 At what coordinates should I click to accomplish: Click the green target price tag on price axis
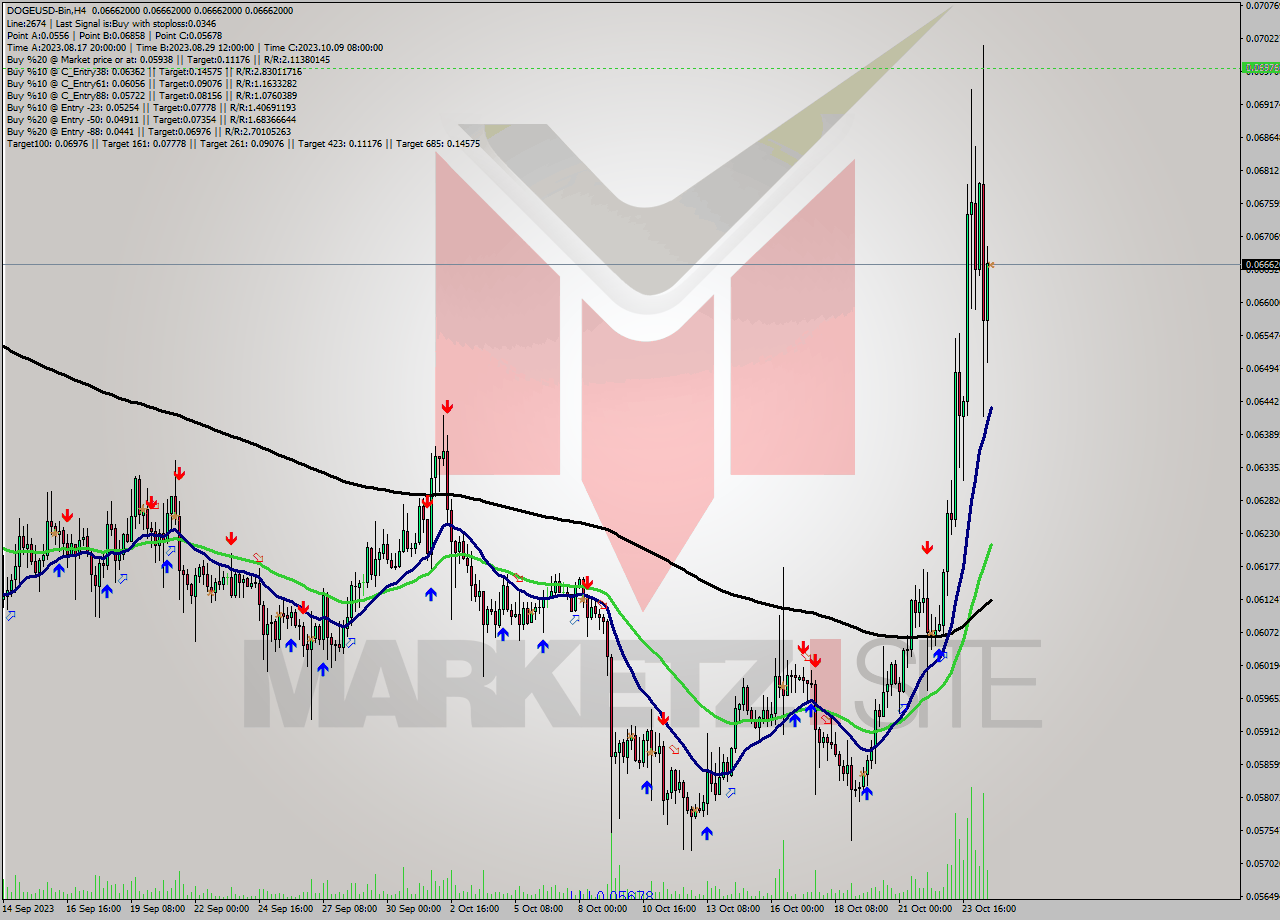pyautogui.click(x=1260, y=68)
